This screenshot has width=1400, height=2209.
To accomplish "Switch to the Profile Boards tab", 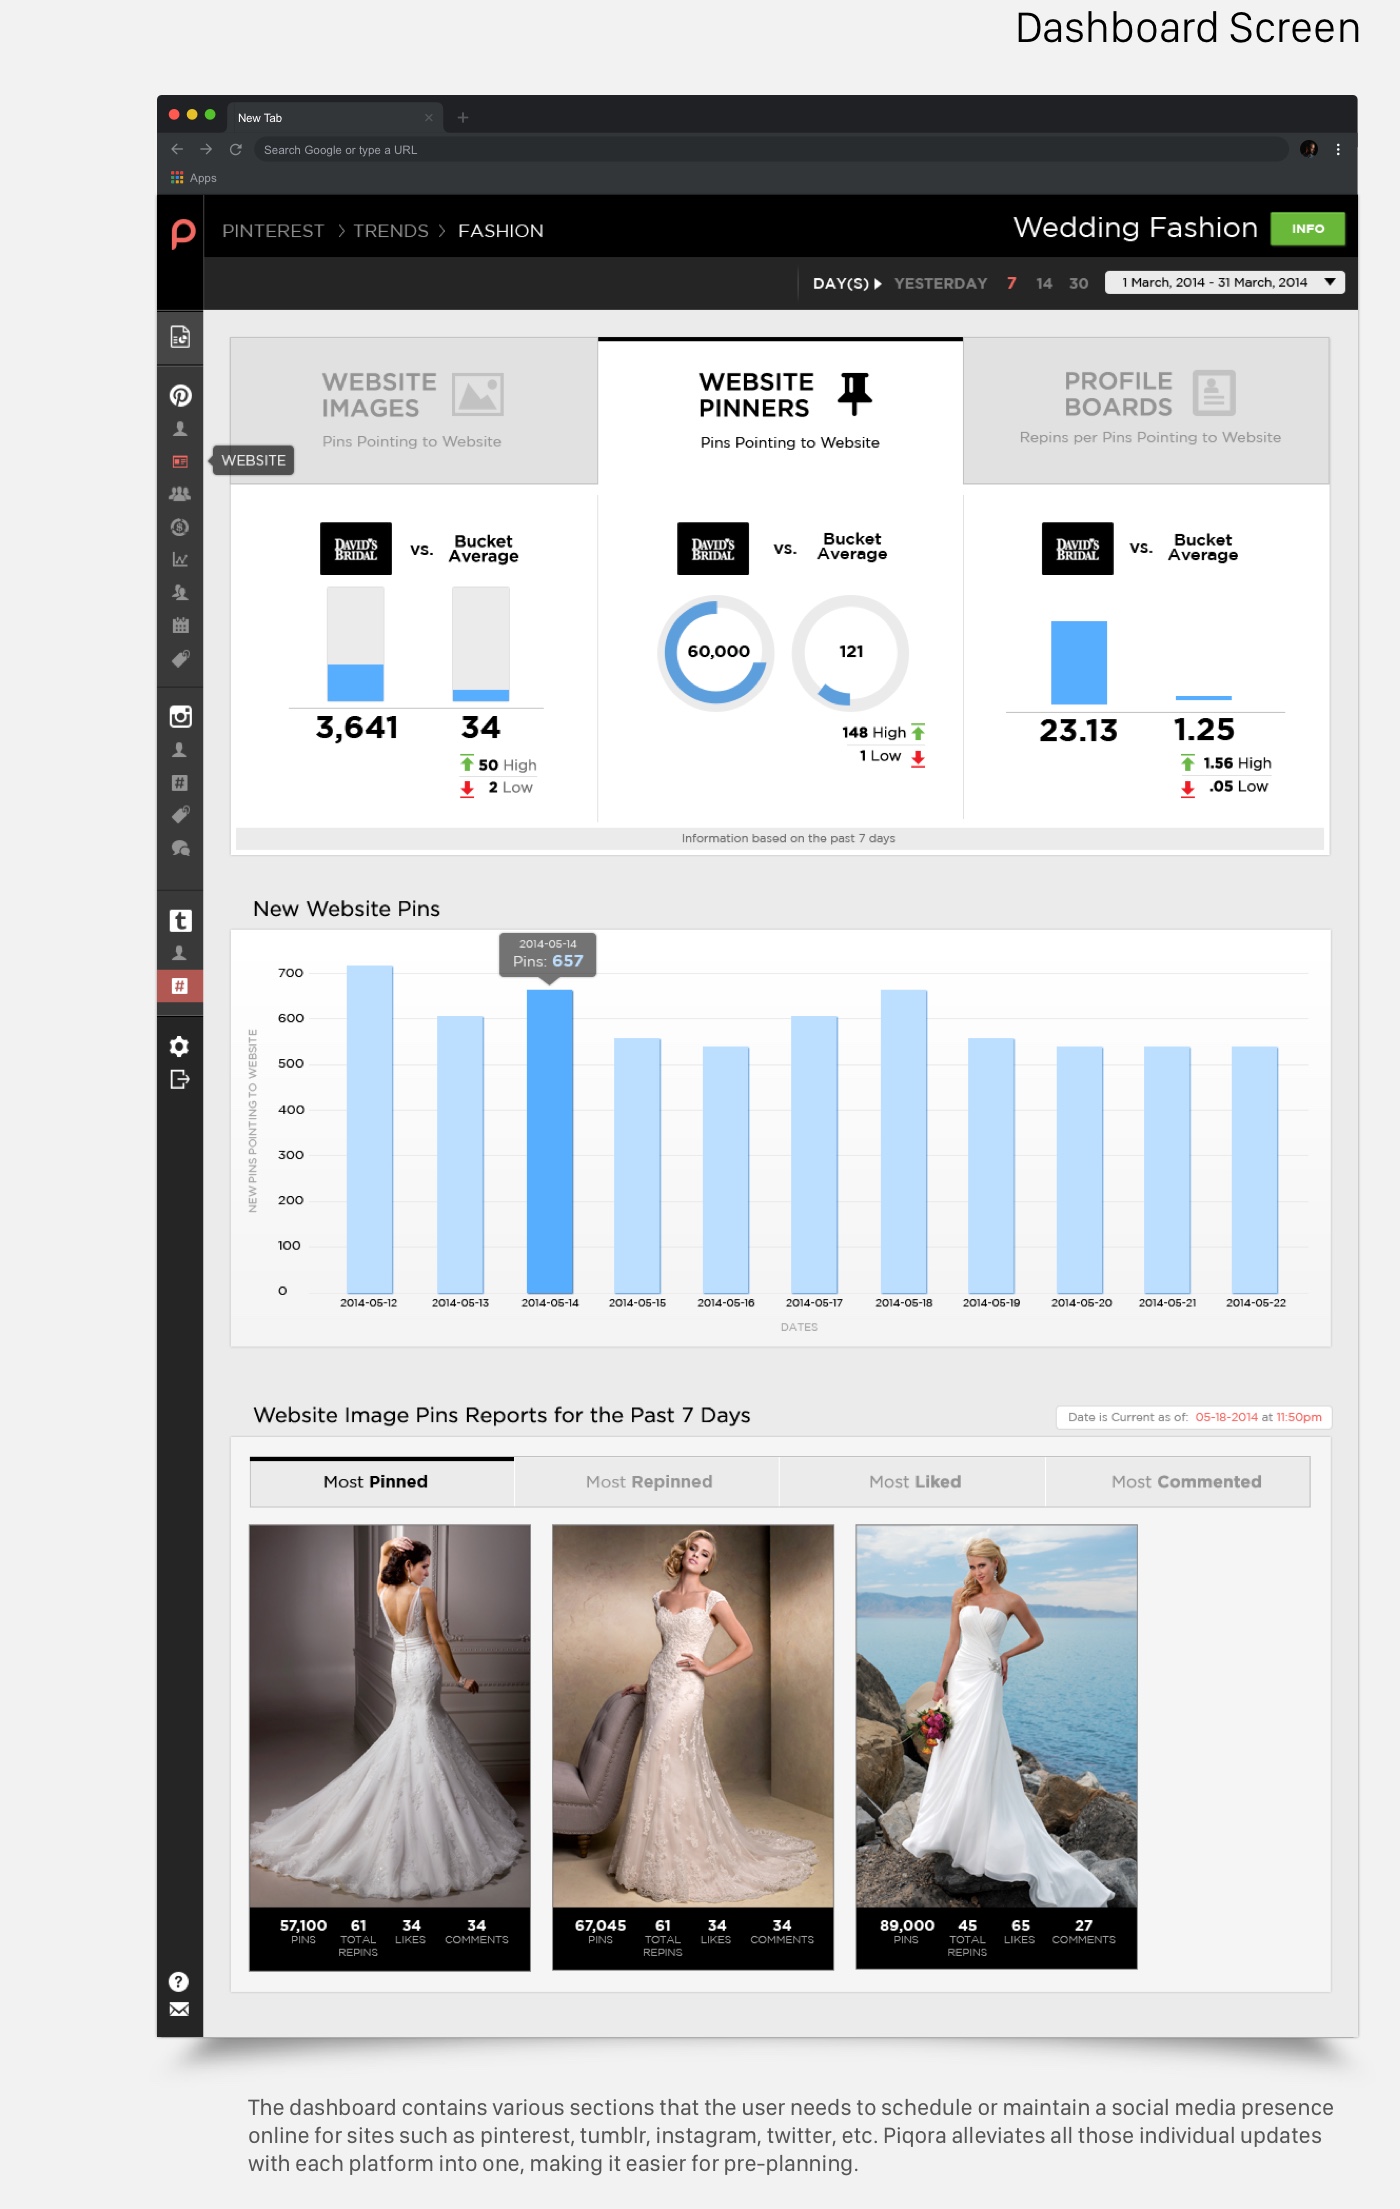I will (1146, 410).
